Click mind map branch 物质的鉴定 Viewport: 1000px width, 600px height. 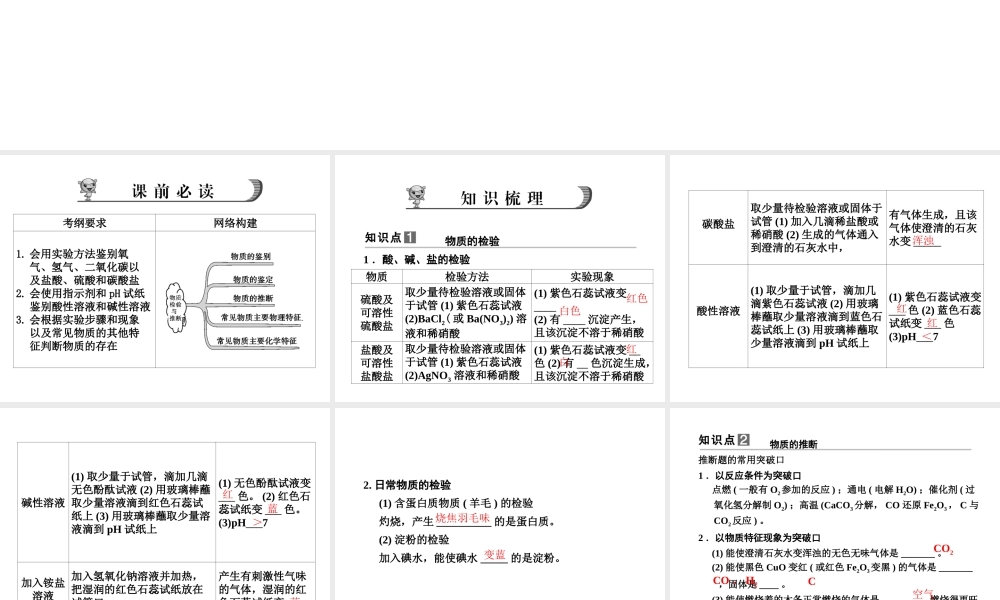tap(253, 279)
